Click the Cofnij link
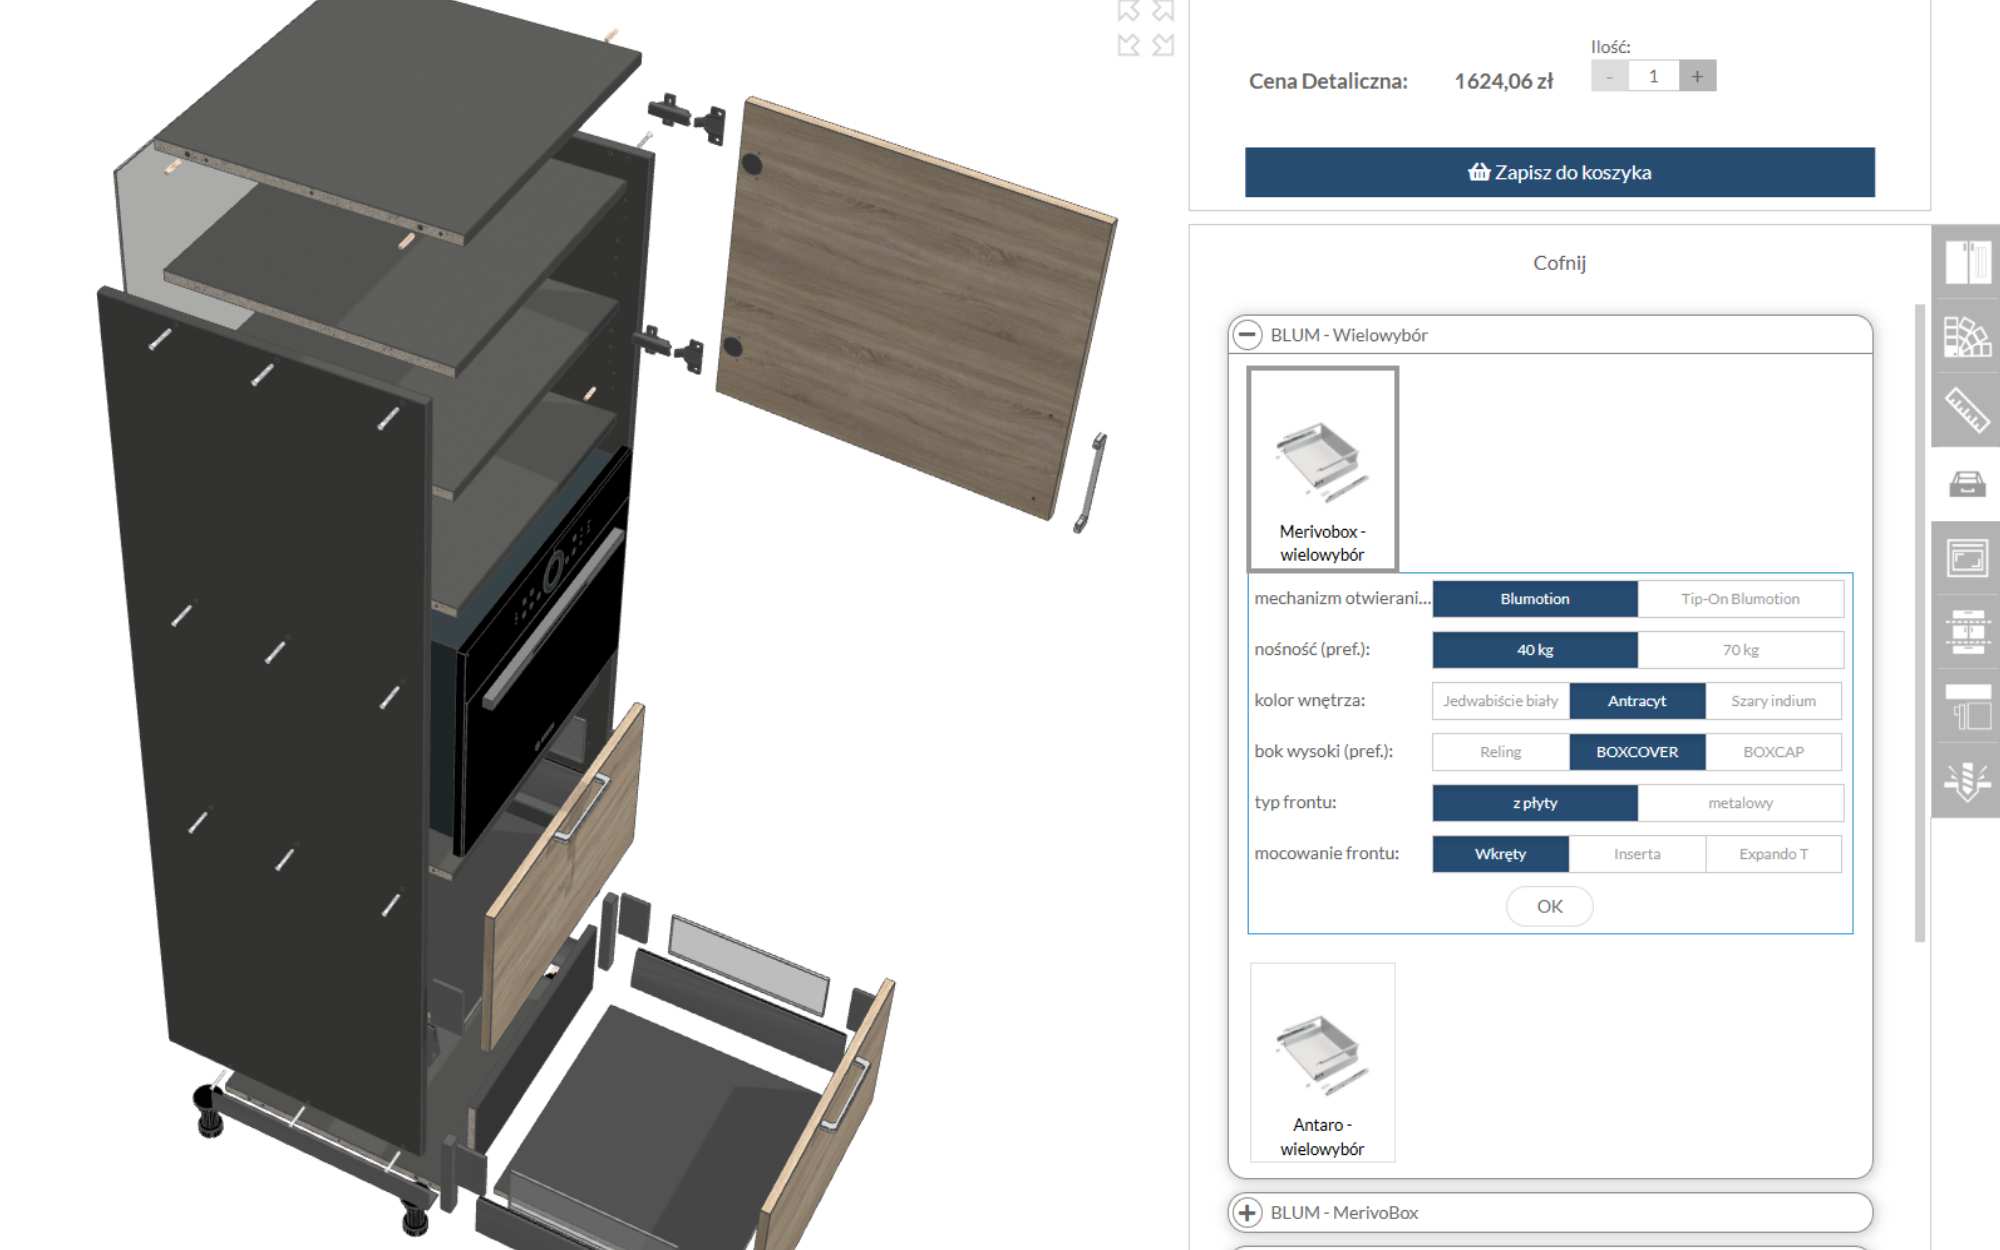 [x=1558, y=263]
